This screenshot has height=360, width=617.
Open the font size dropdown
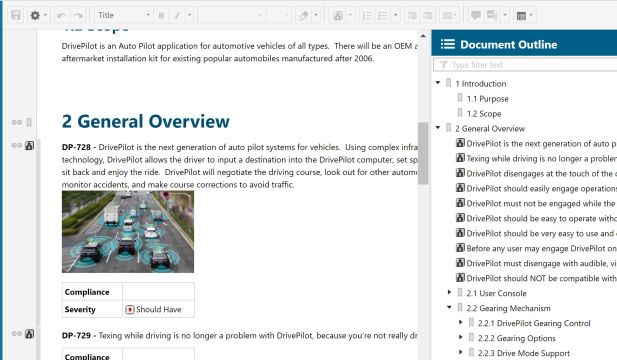pyautogui.click(x=279, y=15)
